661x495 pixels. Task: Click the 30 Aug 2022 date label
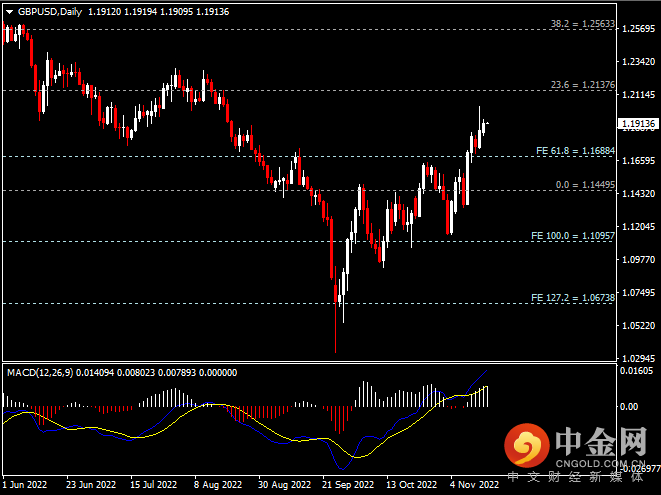[284, 484]
